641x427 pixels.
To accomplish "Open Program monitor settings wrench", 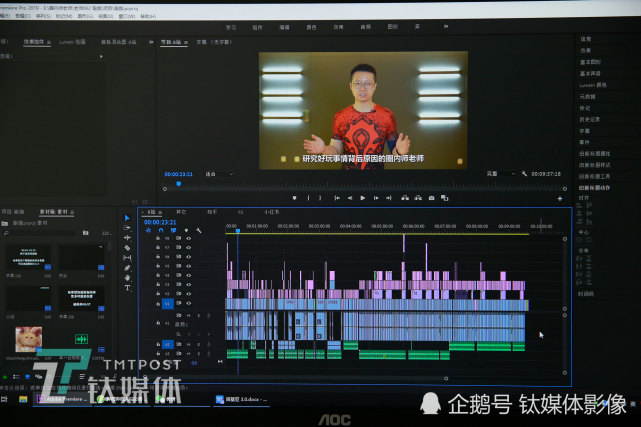I will (x=524, y=174).
